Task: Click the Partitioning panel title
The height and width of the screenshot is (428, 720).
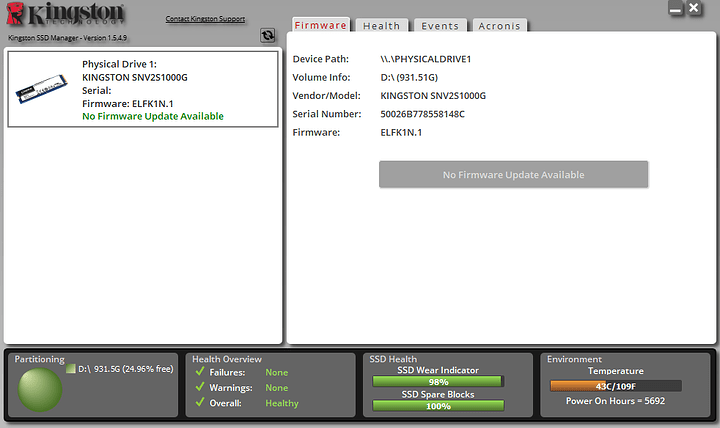Action: click(39, 359)
